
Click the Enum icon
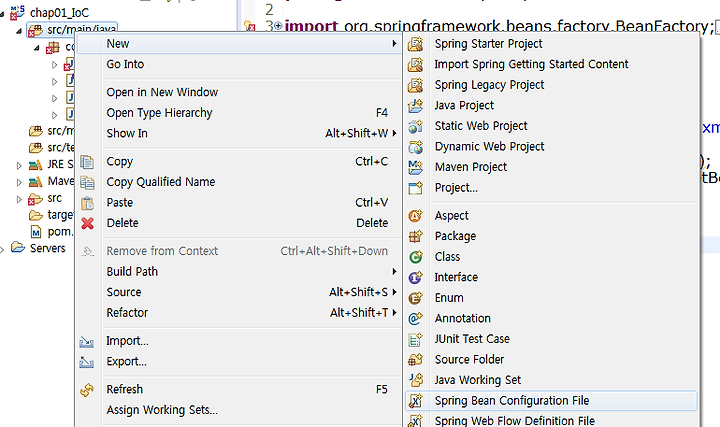pos(416,298)
